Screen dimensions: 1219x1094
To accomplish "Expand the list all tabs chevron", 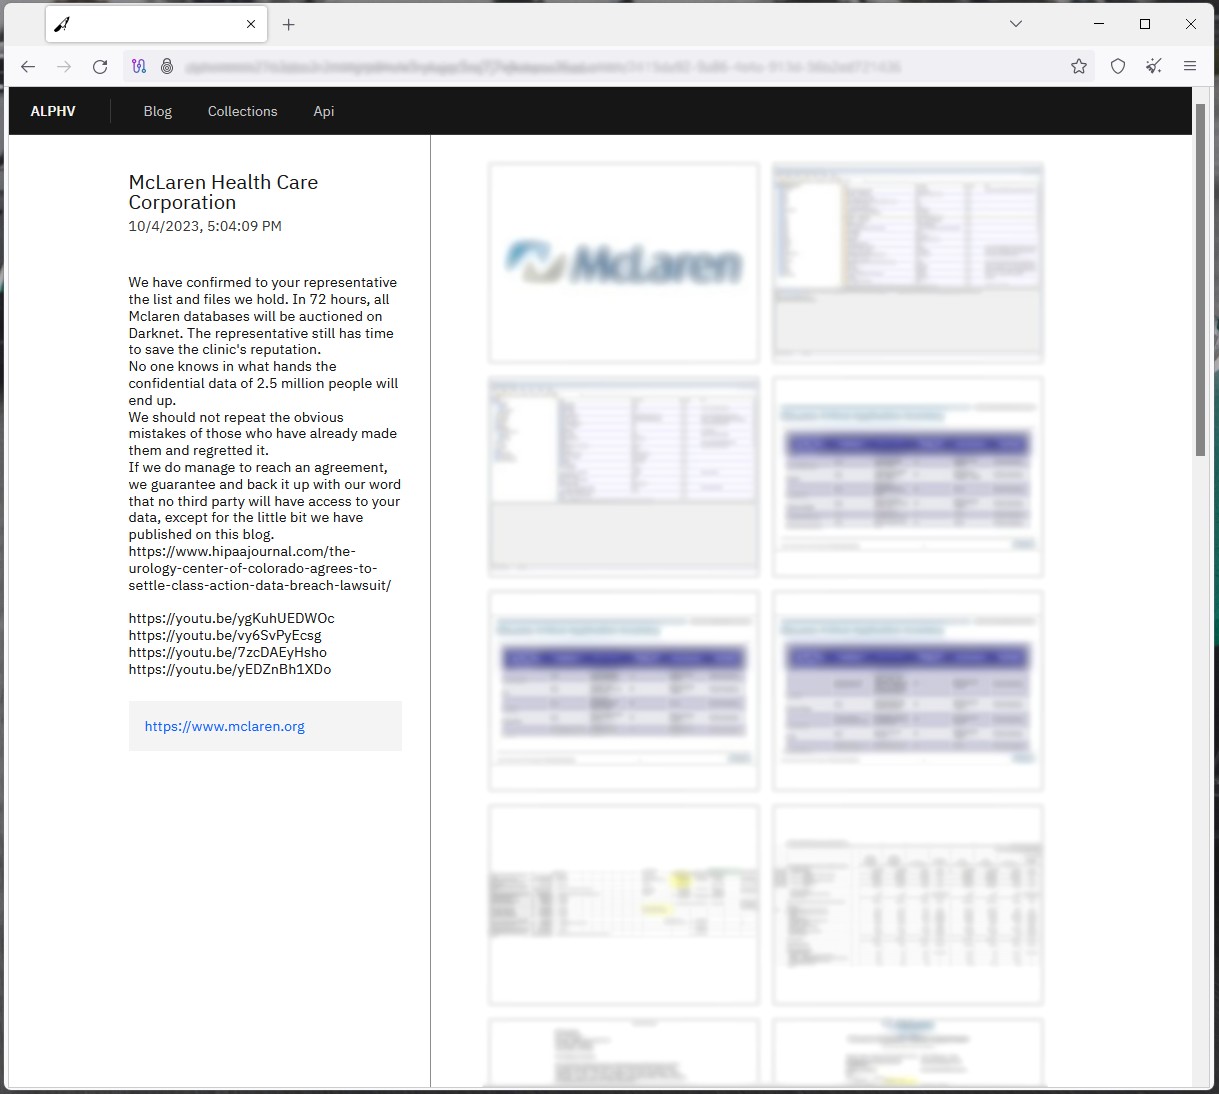I will (x=1015, y=24).
